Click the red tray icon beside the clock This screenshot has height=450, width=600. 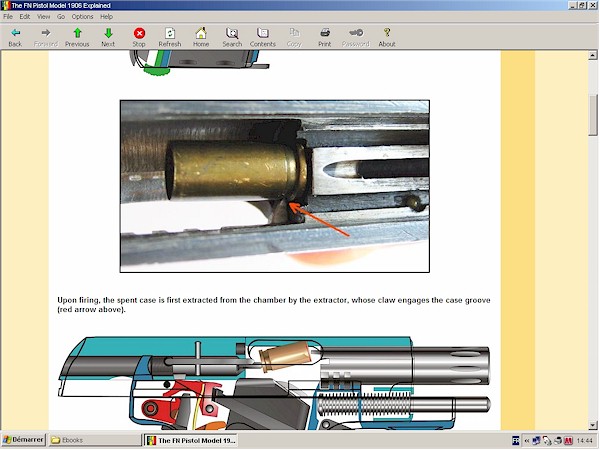click(568, 440)
